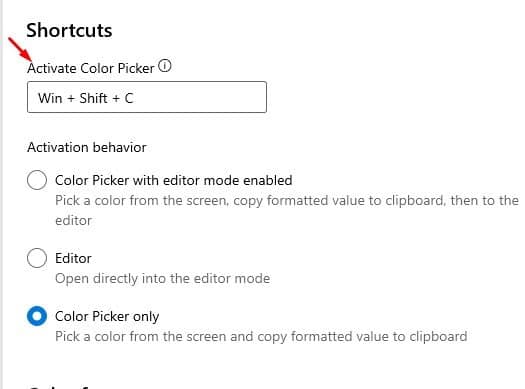
Task: Click the 'Activate Color Picker' field label
Action: coord(91,68)
